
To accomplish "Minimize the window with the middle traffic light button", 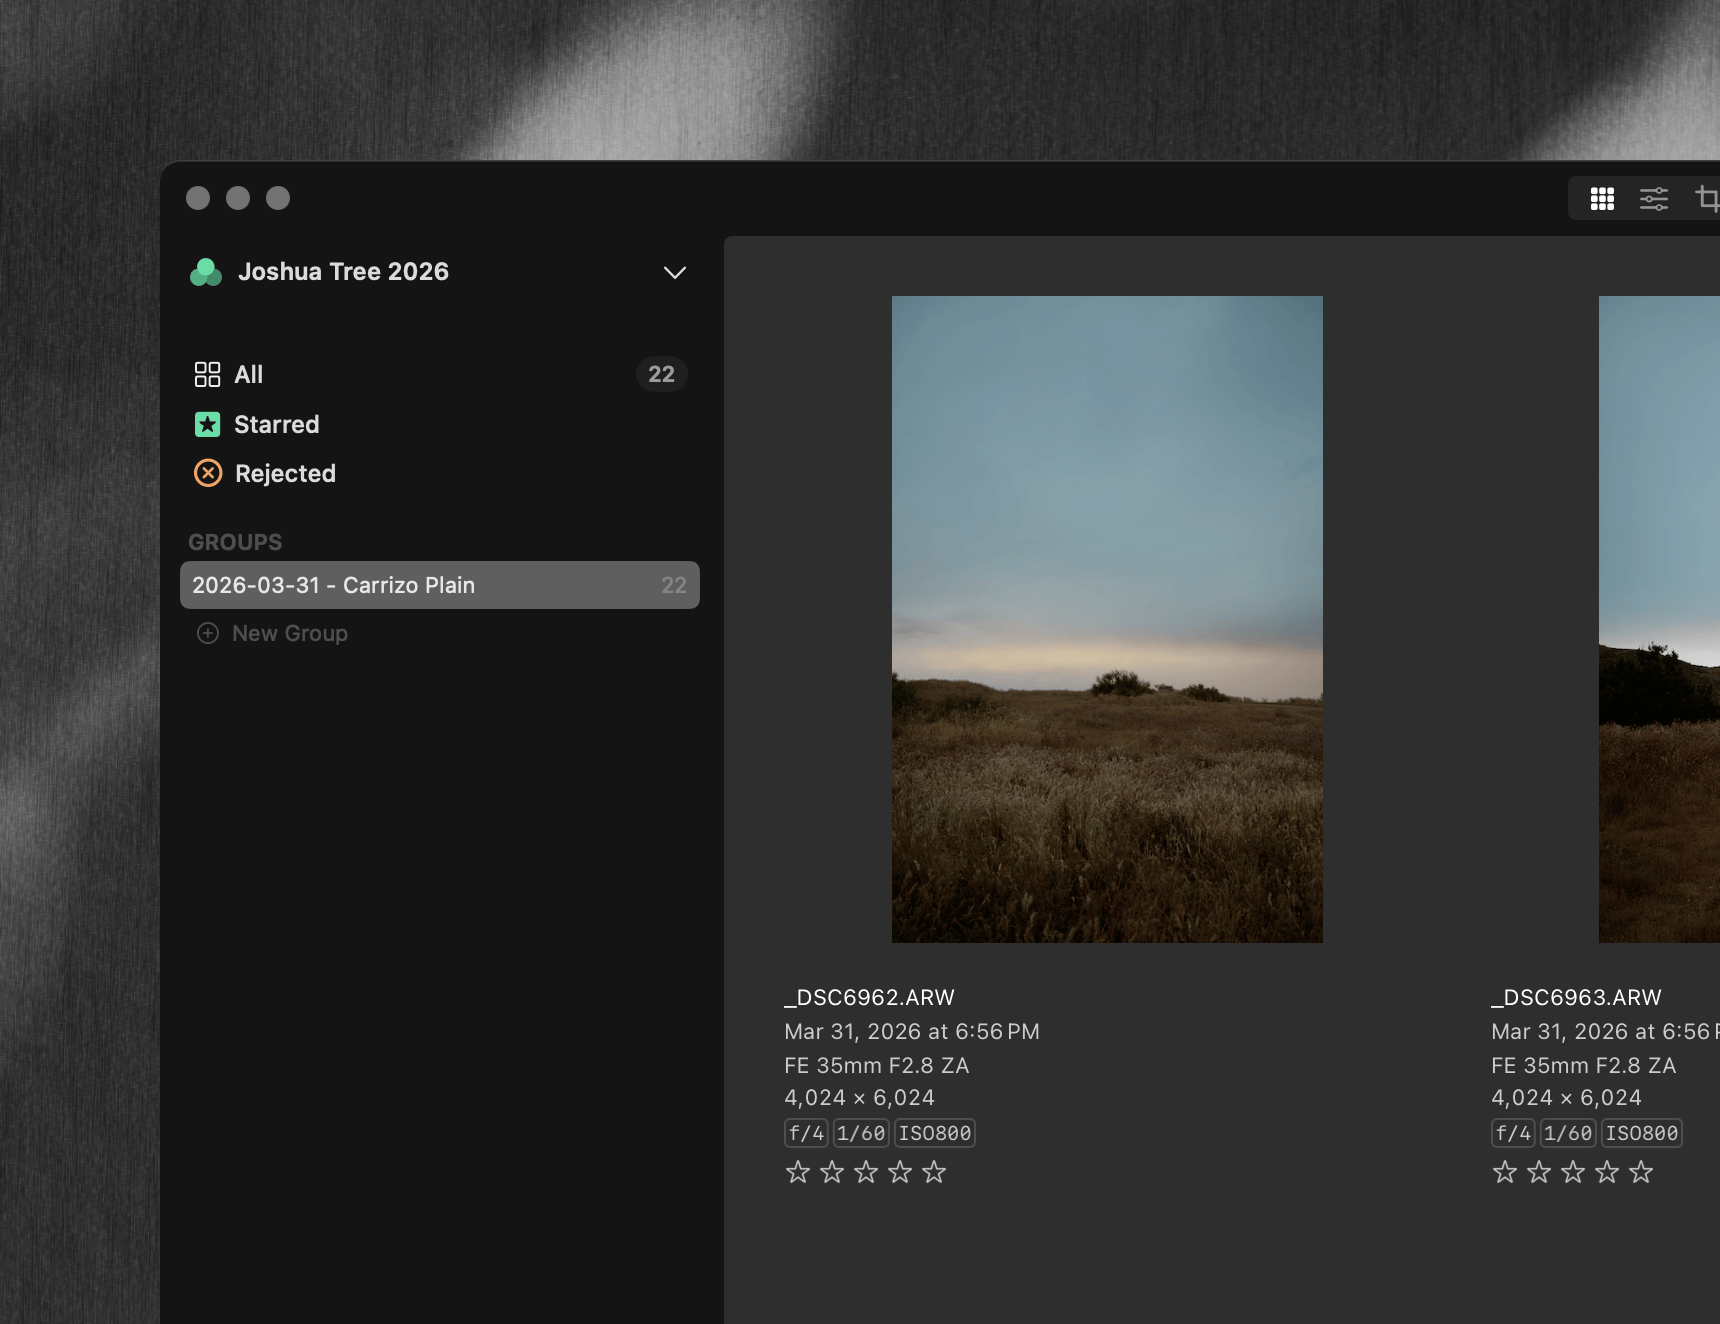I will 238,198.
